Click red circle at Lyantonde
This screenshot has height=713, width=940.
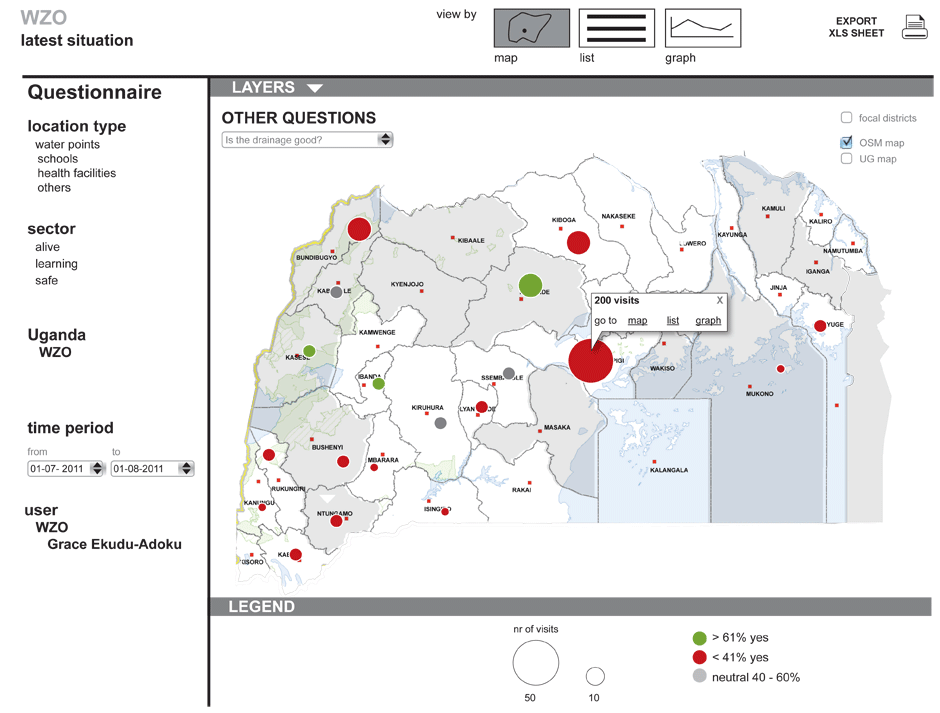point(481,407)
